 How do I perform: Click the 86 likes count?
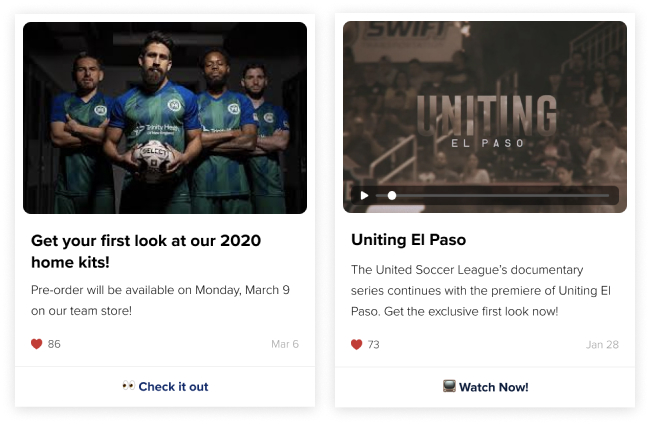54,344
